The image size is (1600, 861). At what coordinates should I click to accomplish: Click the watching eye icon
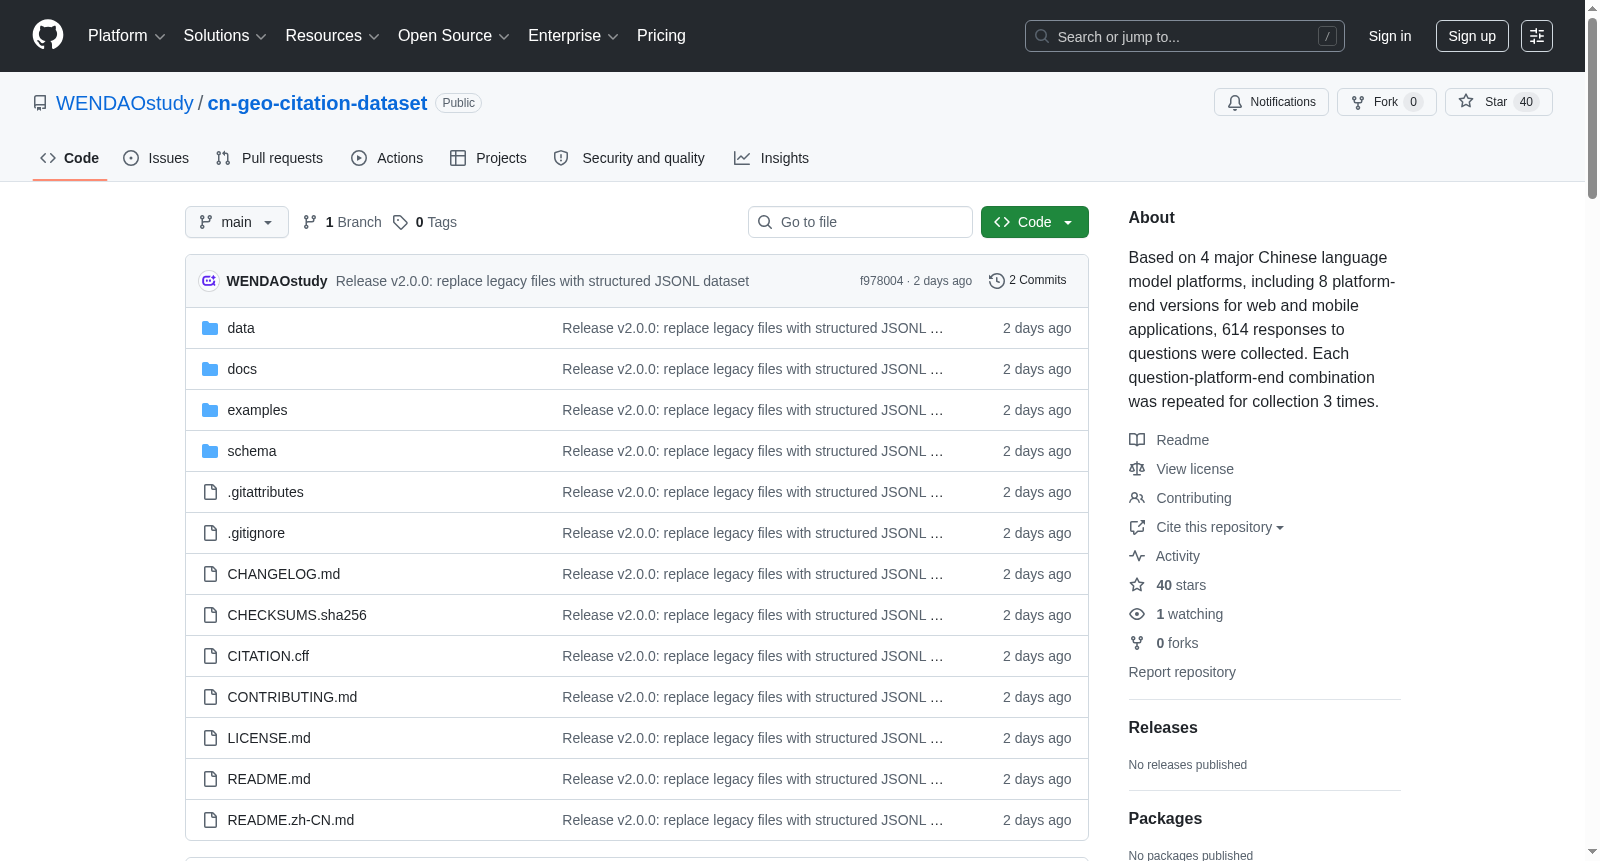1137,614
